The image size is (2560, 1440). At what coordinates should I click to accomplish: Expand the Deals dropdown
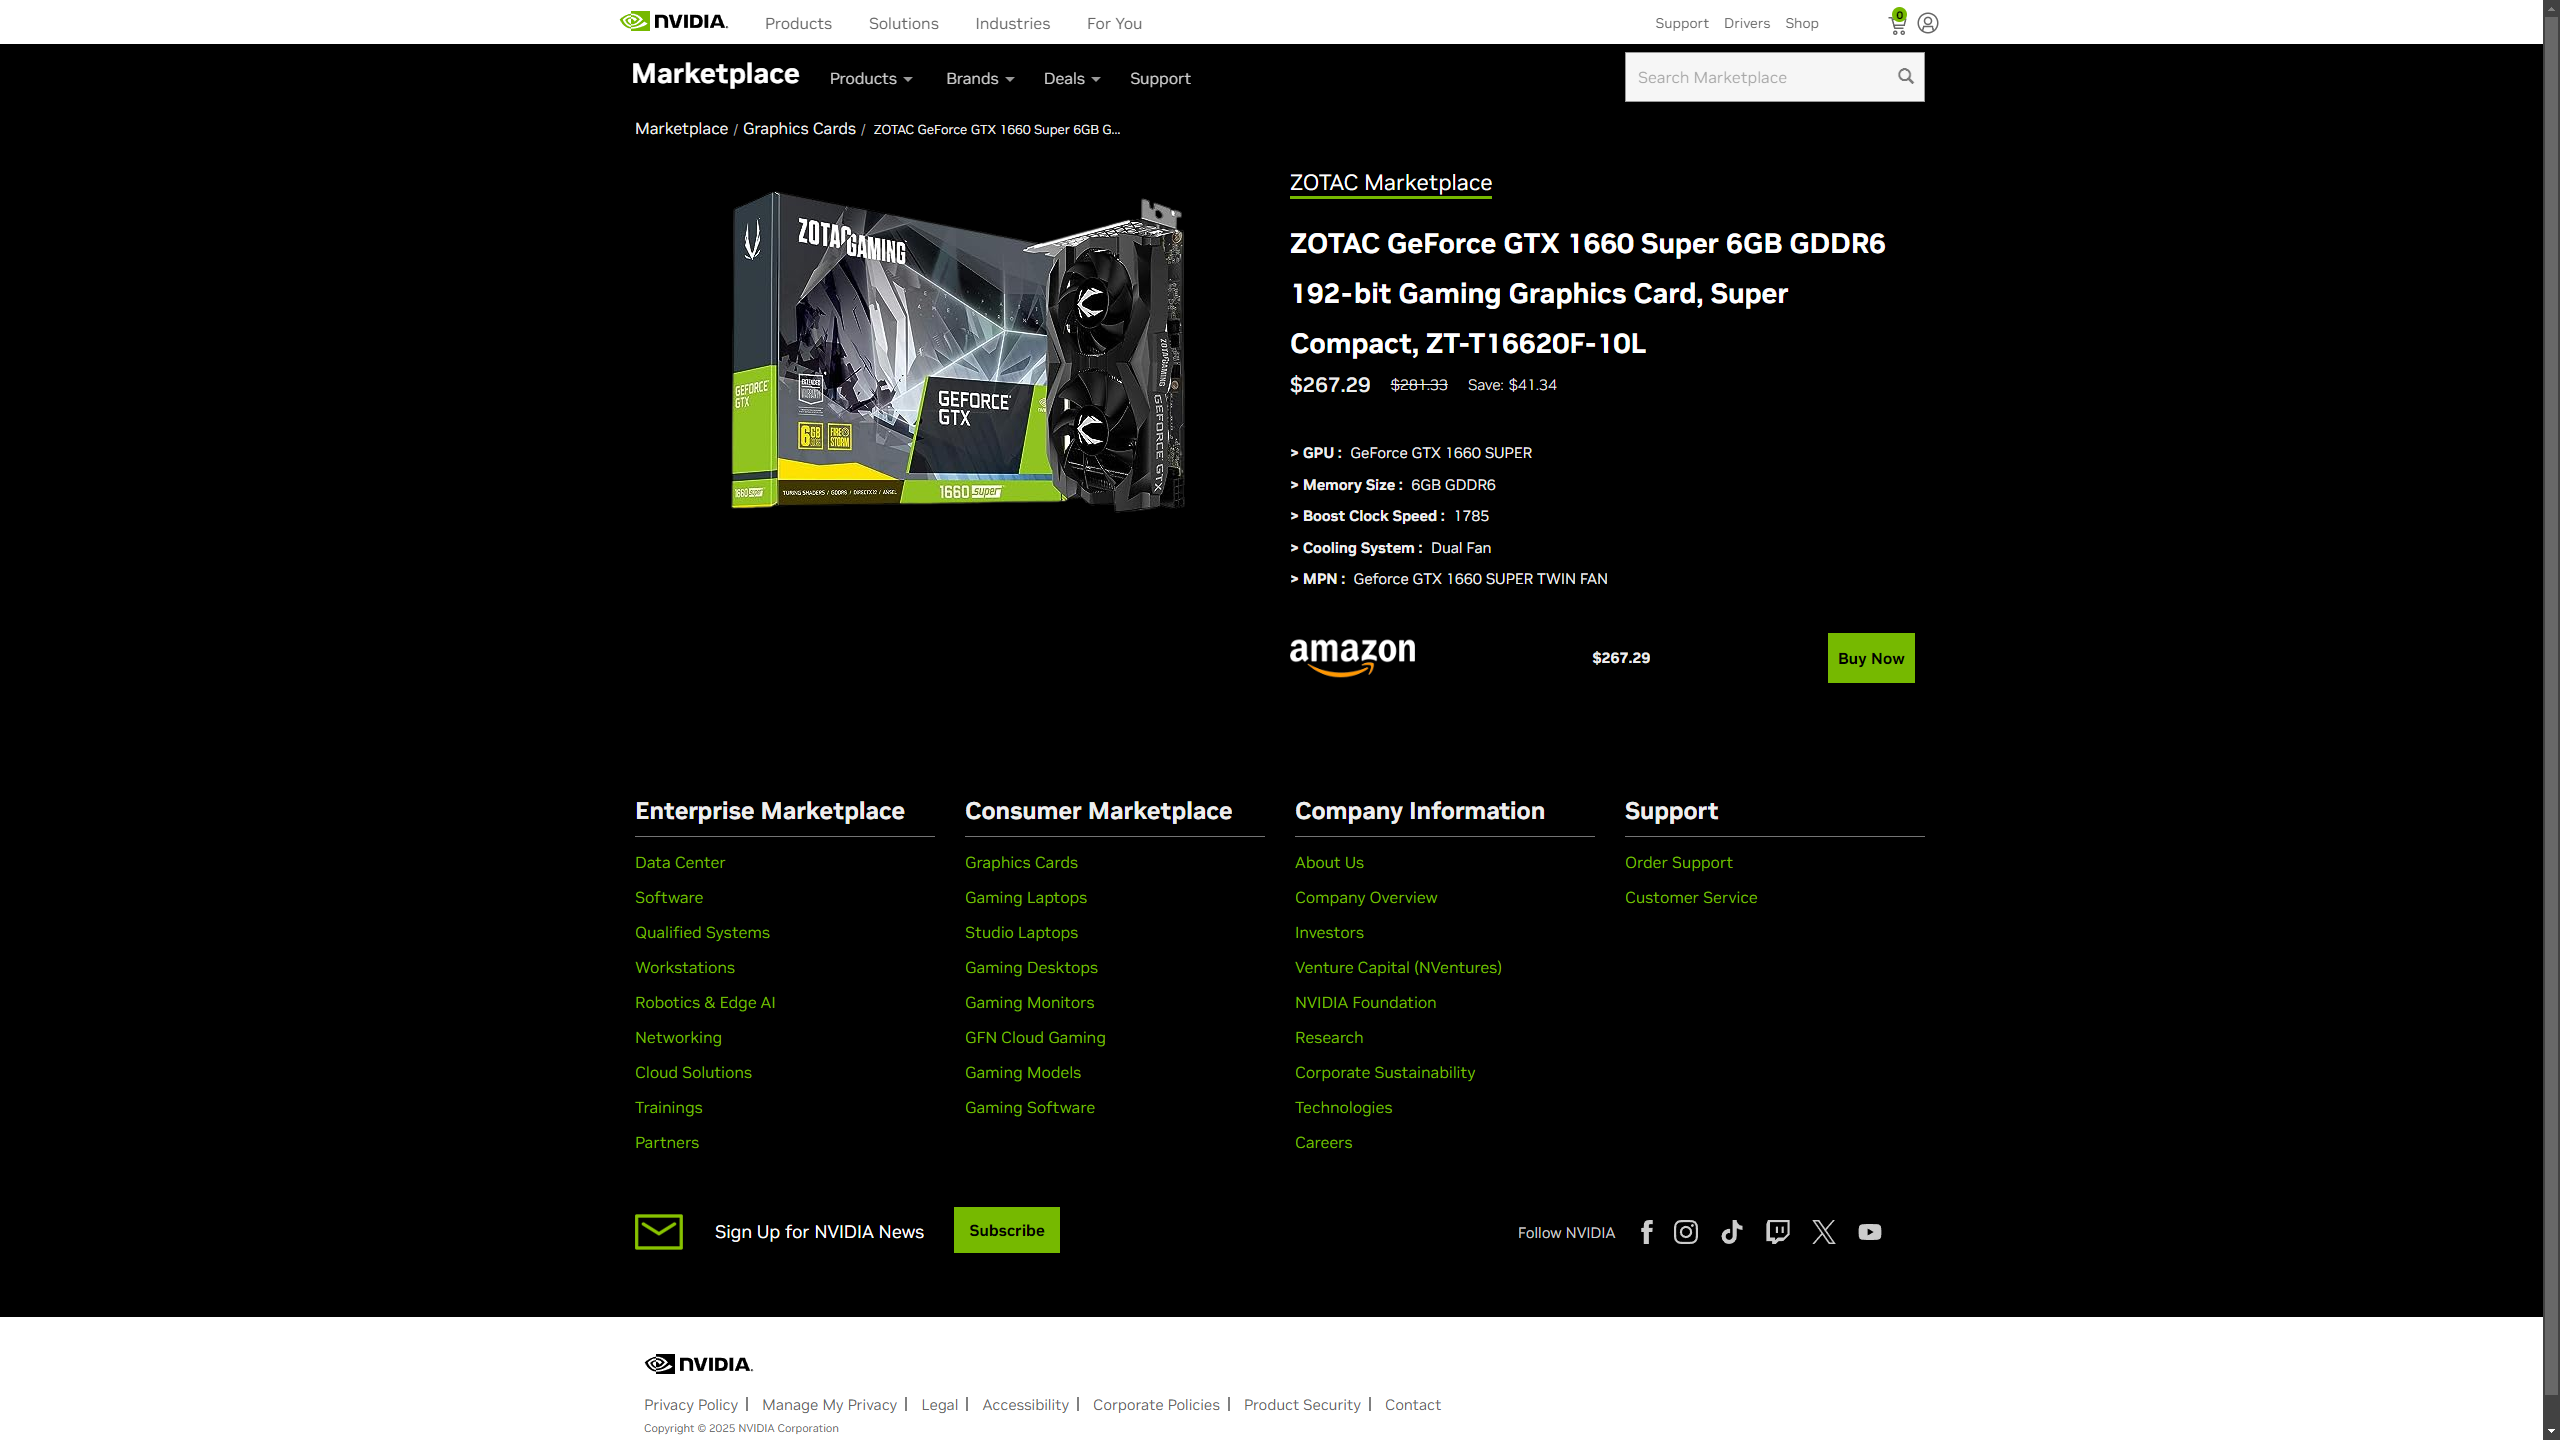(x=1072, y=78)
